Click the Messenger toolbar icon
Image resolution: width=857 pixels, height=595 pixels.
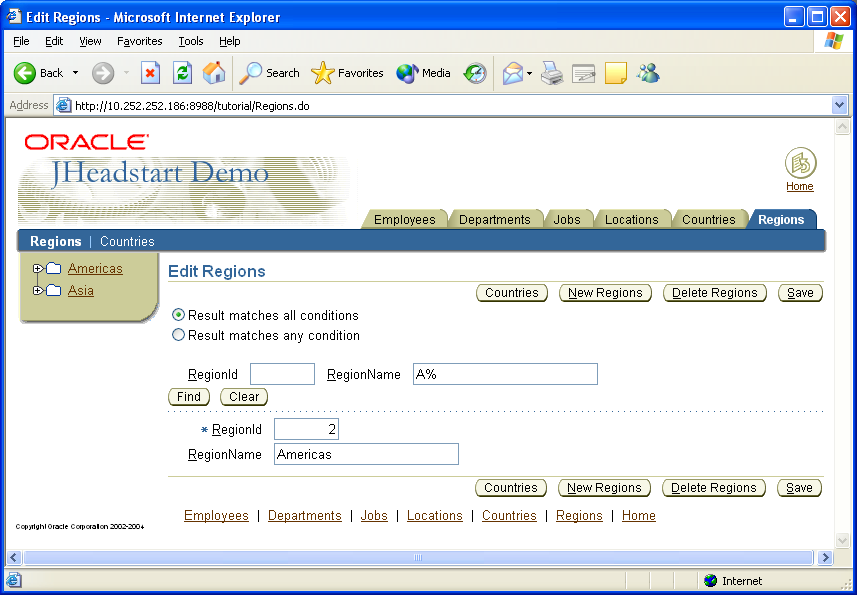pos(648,73)
